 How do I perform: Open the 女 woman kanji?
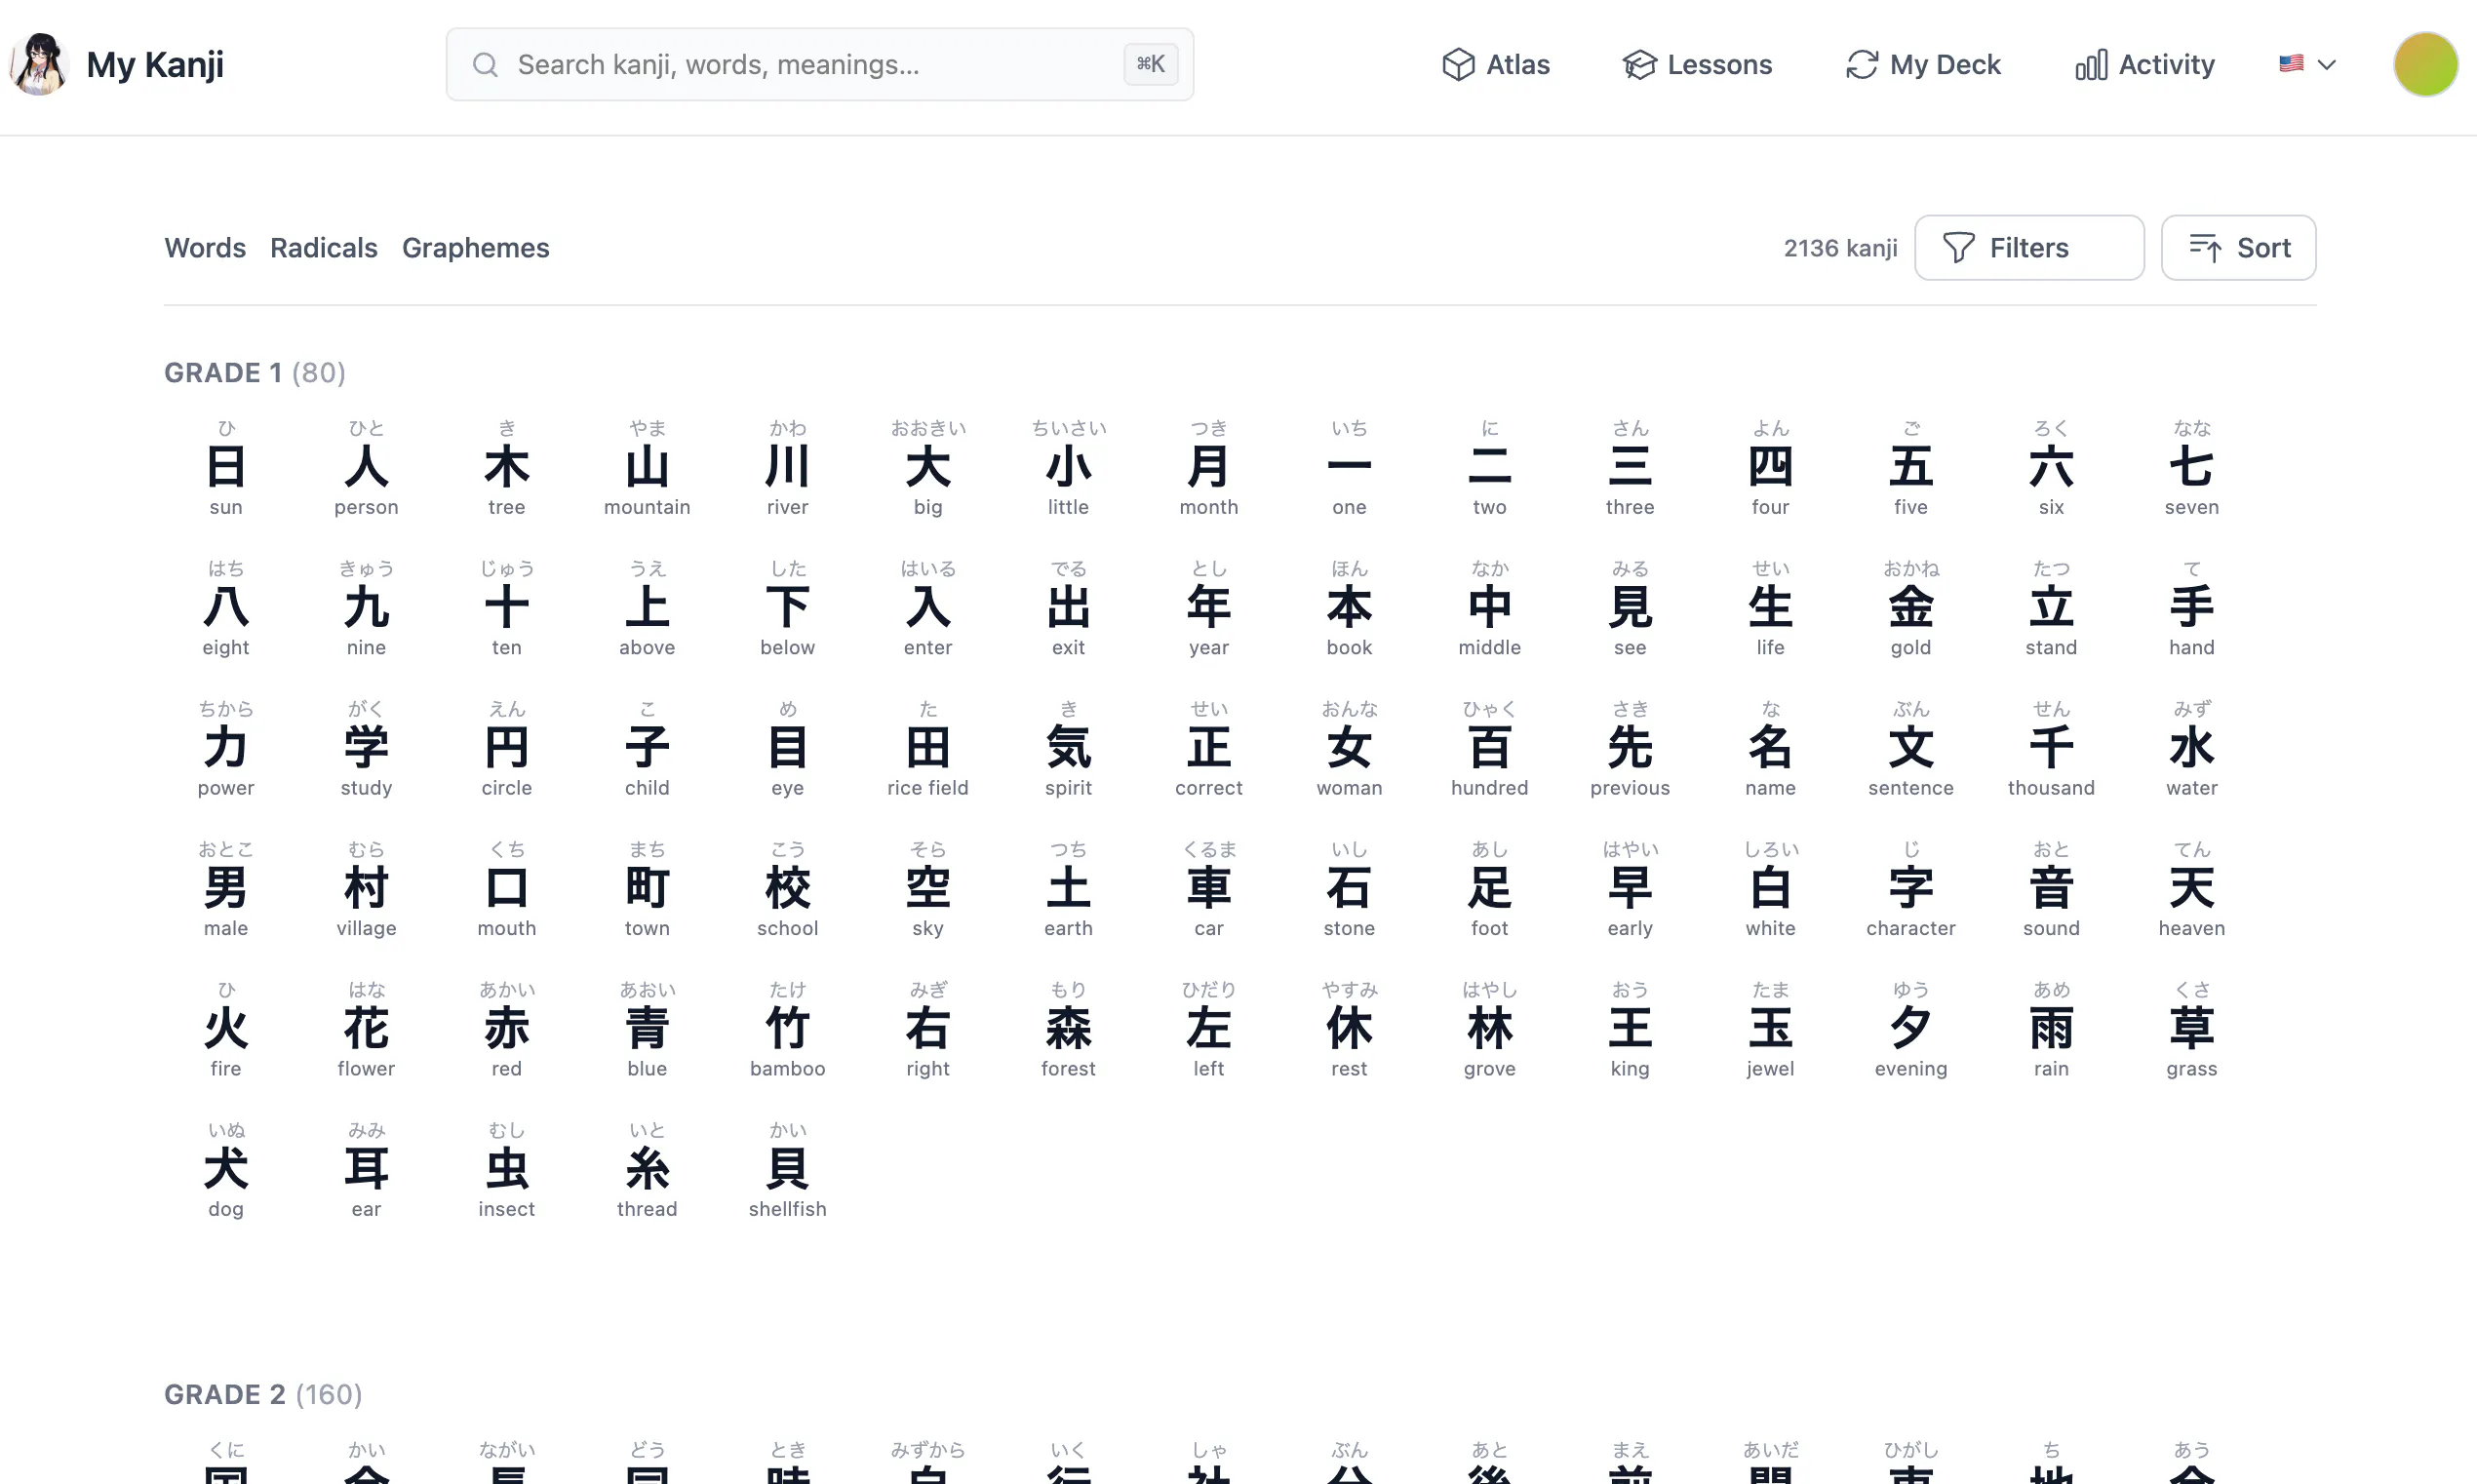(1349, 748)
